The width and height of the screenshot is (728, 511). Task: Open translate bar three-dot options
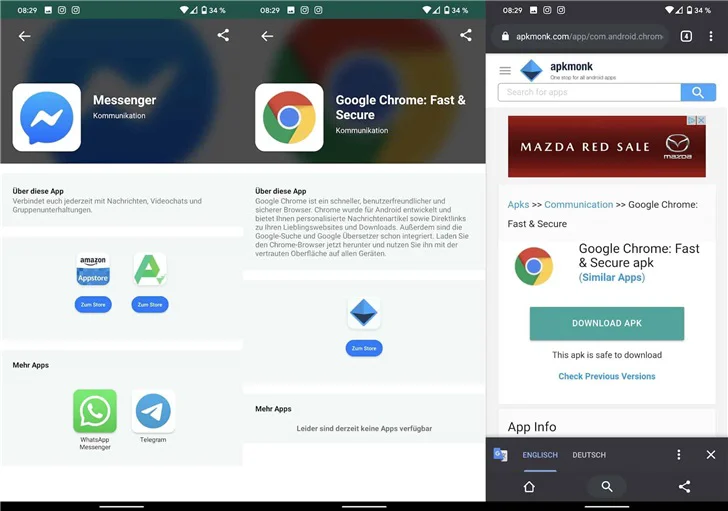click(678, 454)
